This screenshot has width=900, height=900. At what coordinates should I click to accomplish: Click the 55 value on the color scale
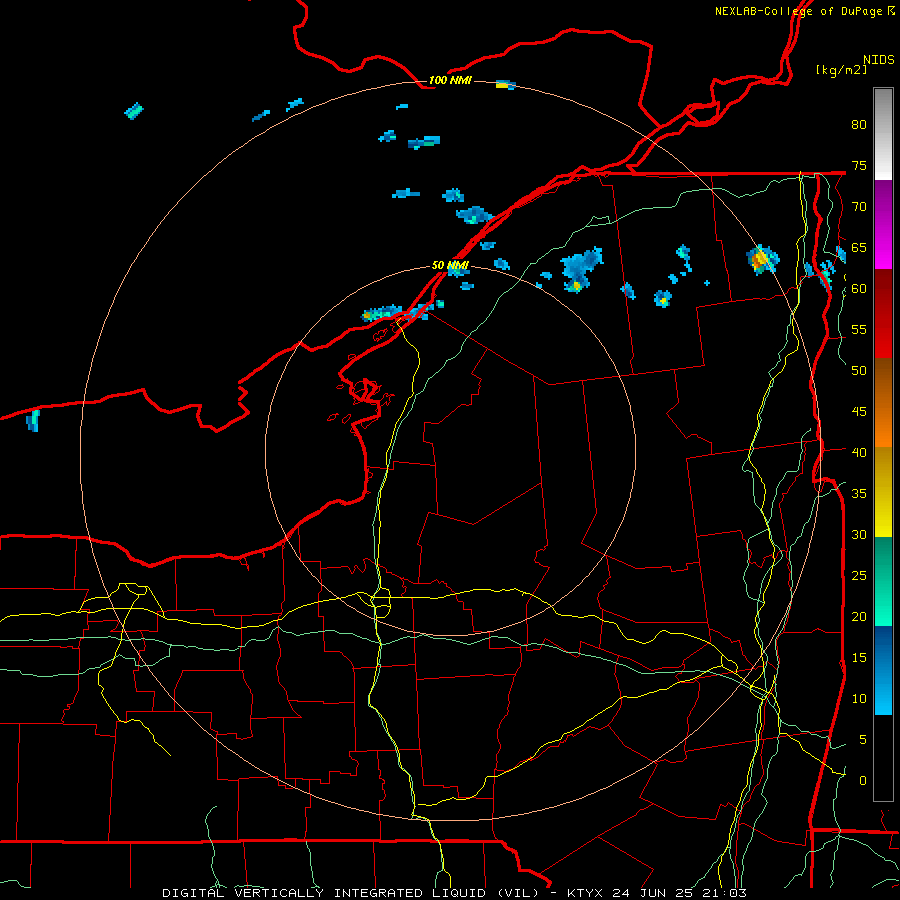coord(859,329)
